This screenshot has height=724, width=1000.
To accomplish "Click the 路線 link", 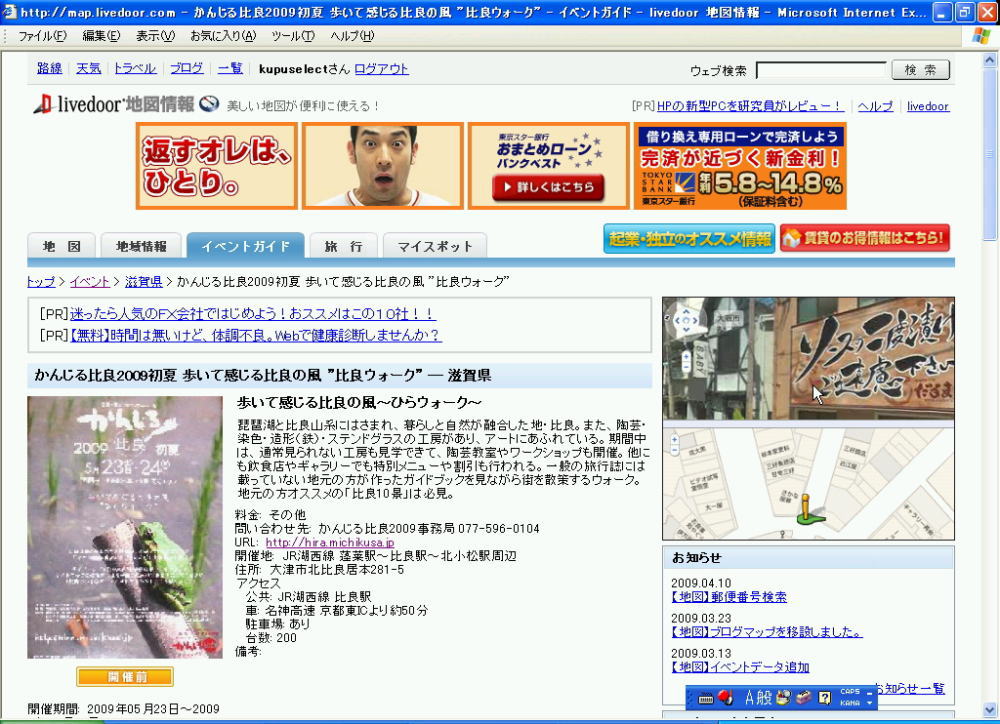I will point(49,68).
